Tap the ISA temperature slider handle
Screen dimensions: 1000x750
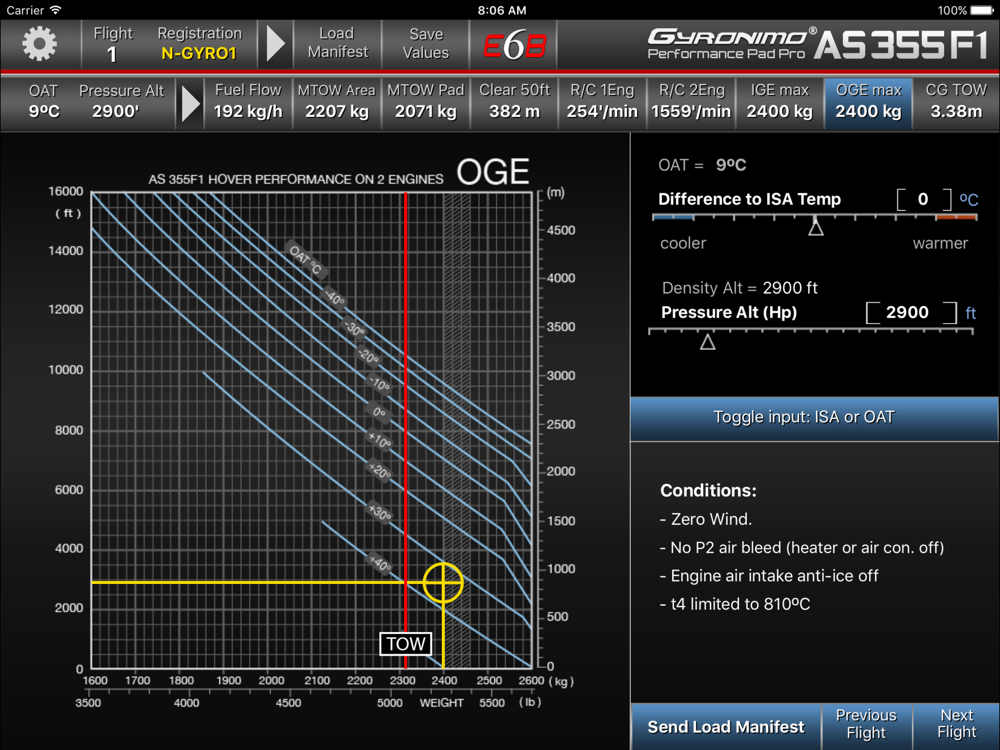click(816, 226)
